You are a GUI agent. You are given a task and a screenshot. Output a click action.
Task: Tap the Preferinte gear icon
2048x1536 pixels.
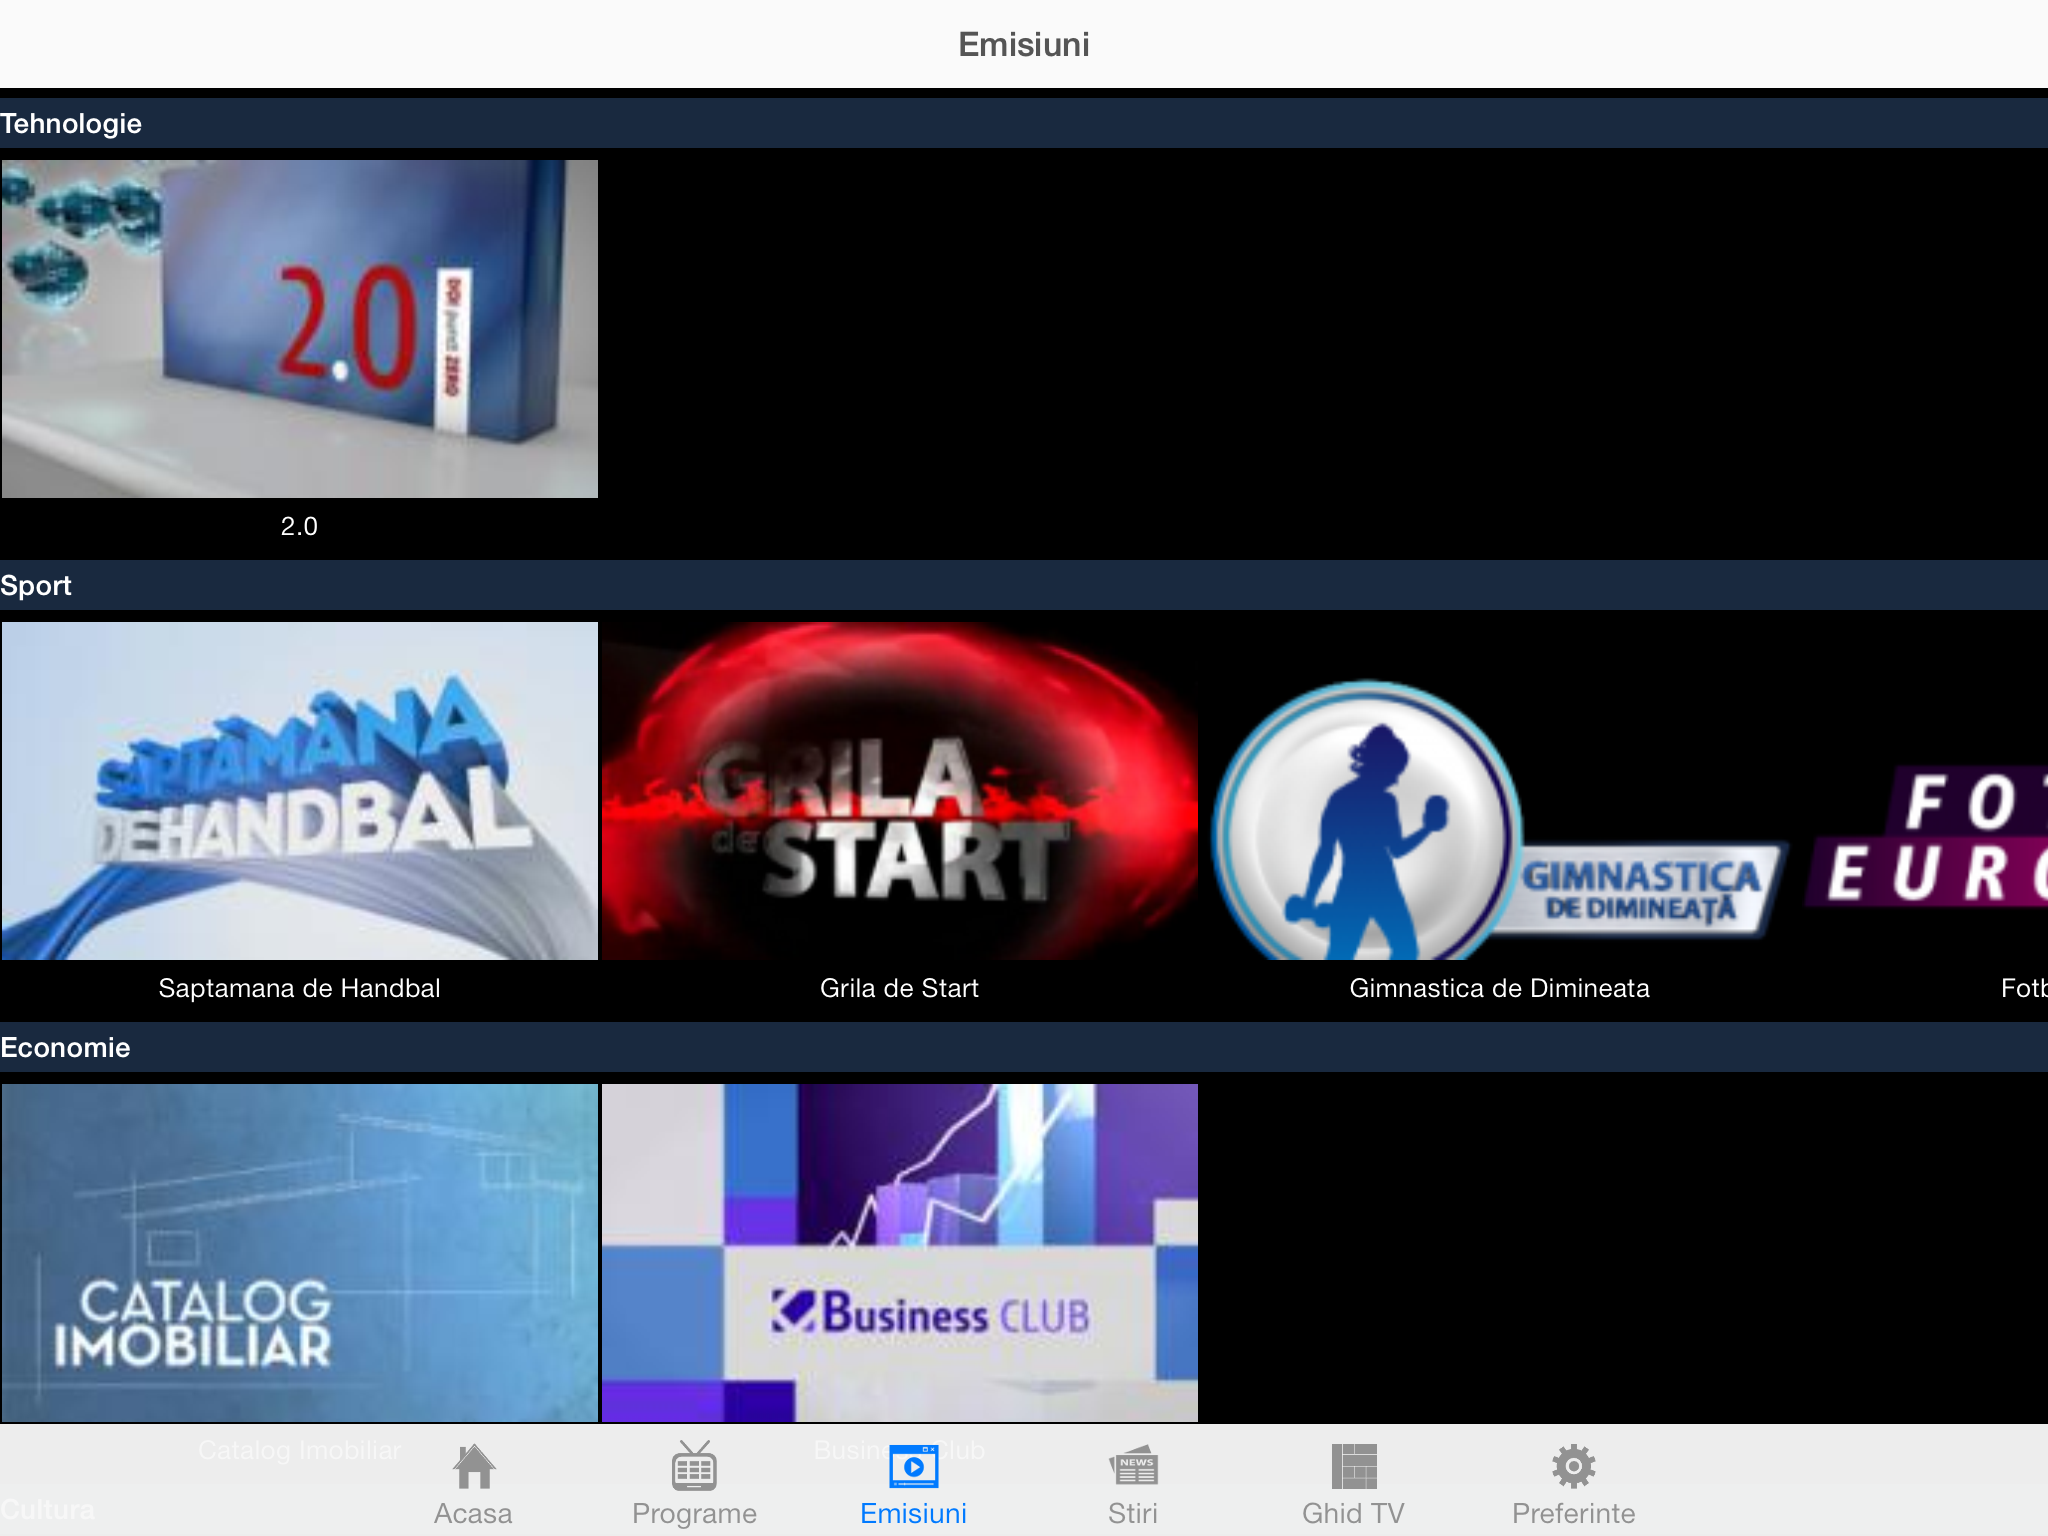coord(1573,1466)
